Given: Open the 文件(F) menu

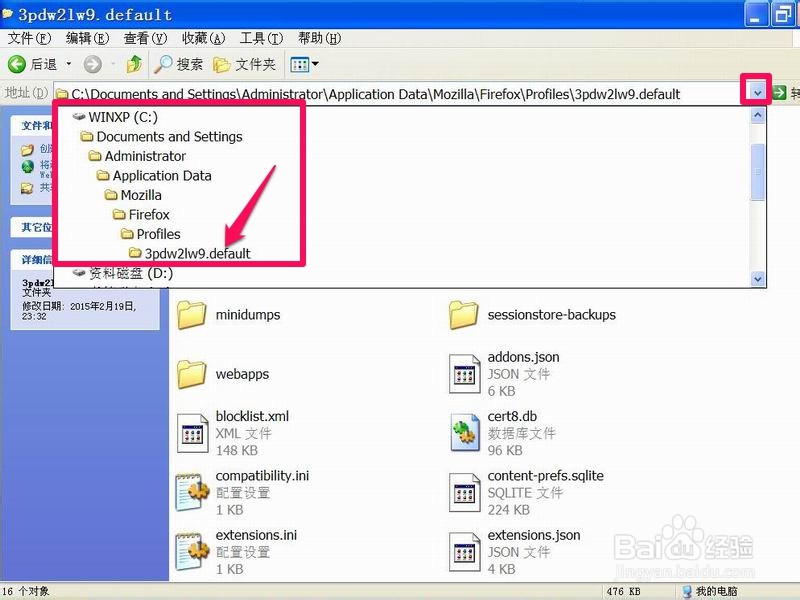Looking at the screenshot, I should point(30,38).
